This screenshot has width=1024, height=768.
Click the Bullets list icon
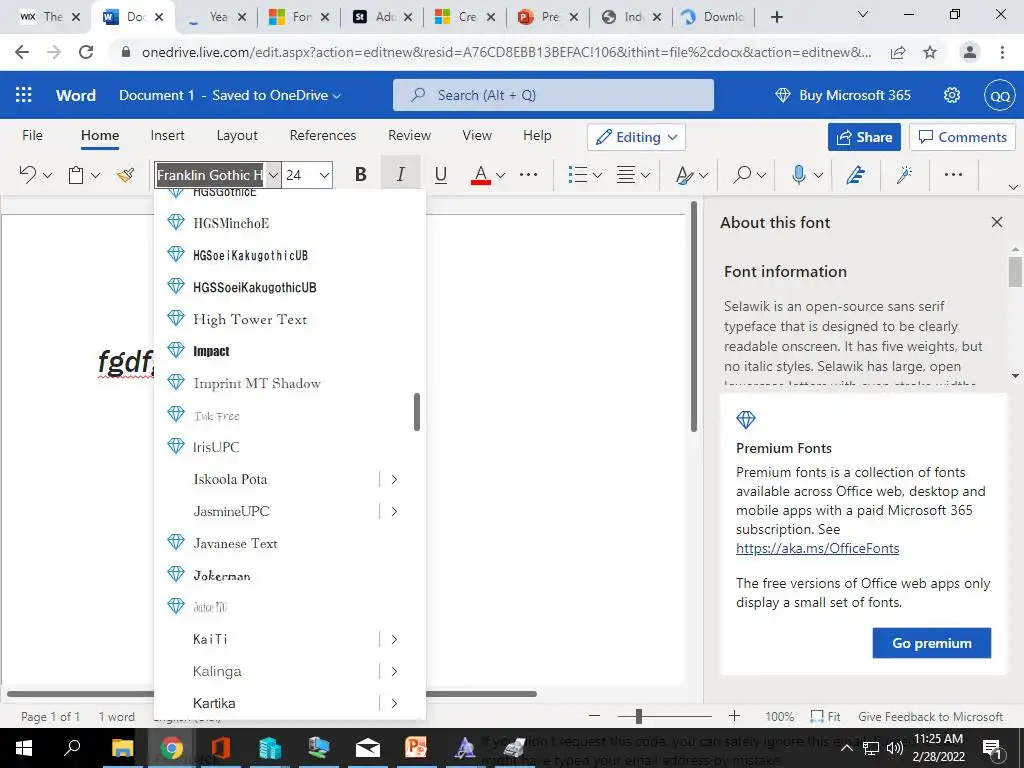(x=577, y=174)
